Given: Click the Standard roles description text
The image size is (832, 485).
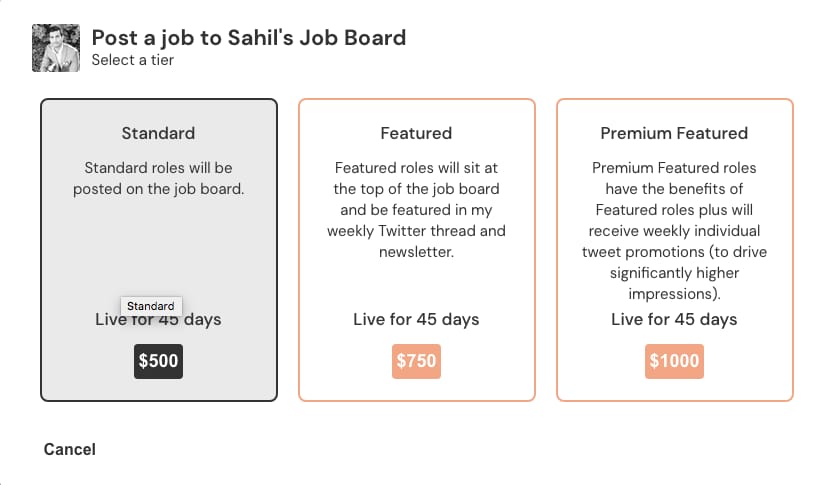Looking at the screenshot, I should (x=158, y=178).
